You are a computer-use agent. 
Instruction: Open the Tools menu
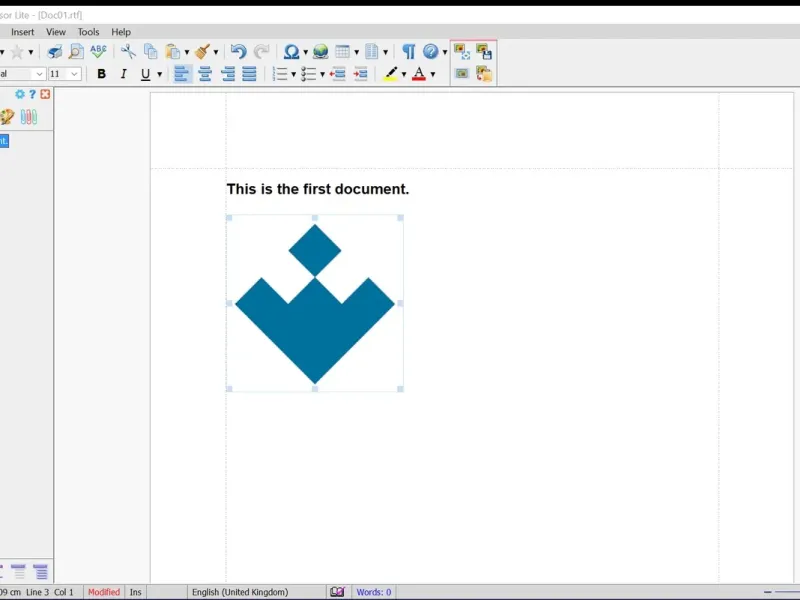pos(88,32)
